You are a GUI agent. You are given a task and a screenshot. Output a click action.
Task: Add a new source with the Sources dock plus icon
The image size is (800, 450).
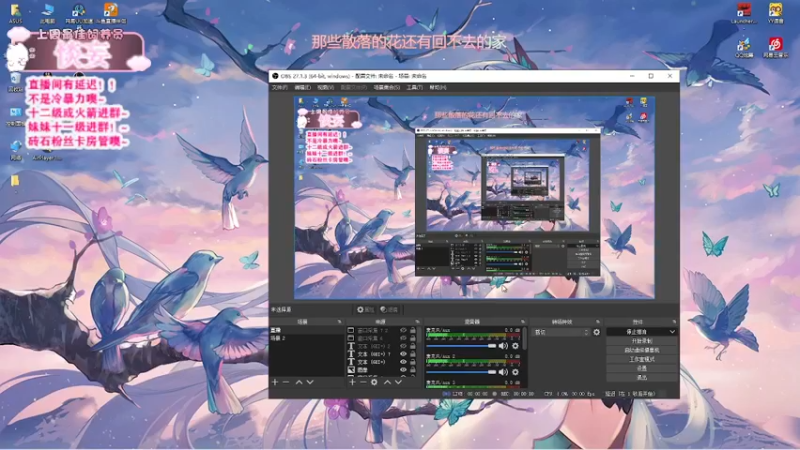[x=352, y=382]
